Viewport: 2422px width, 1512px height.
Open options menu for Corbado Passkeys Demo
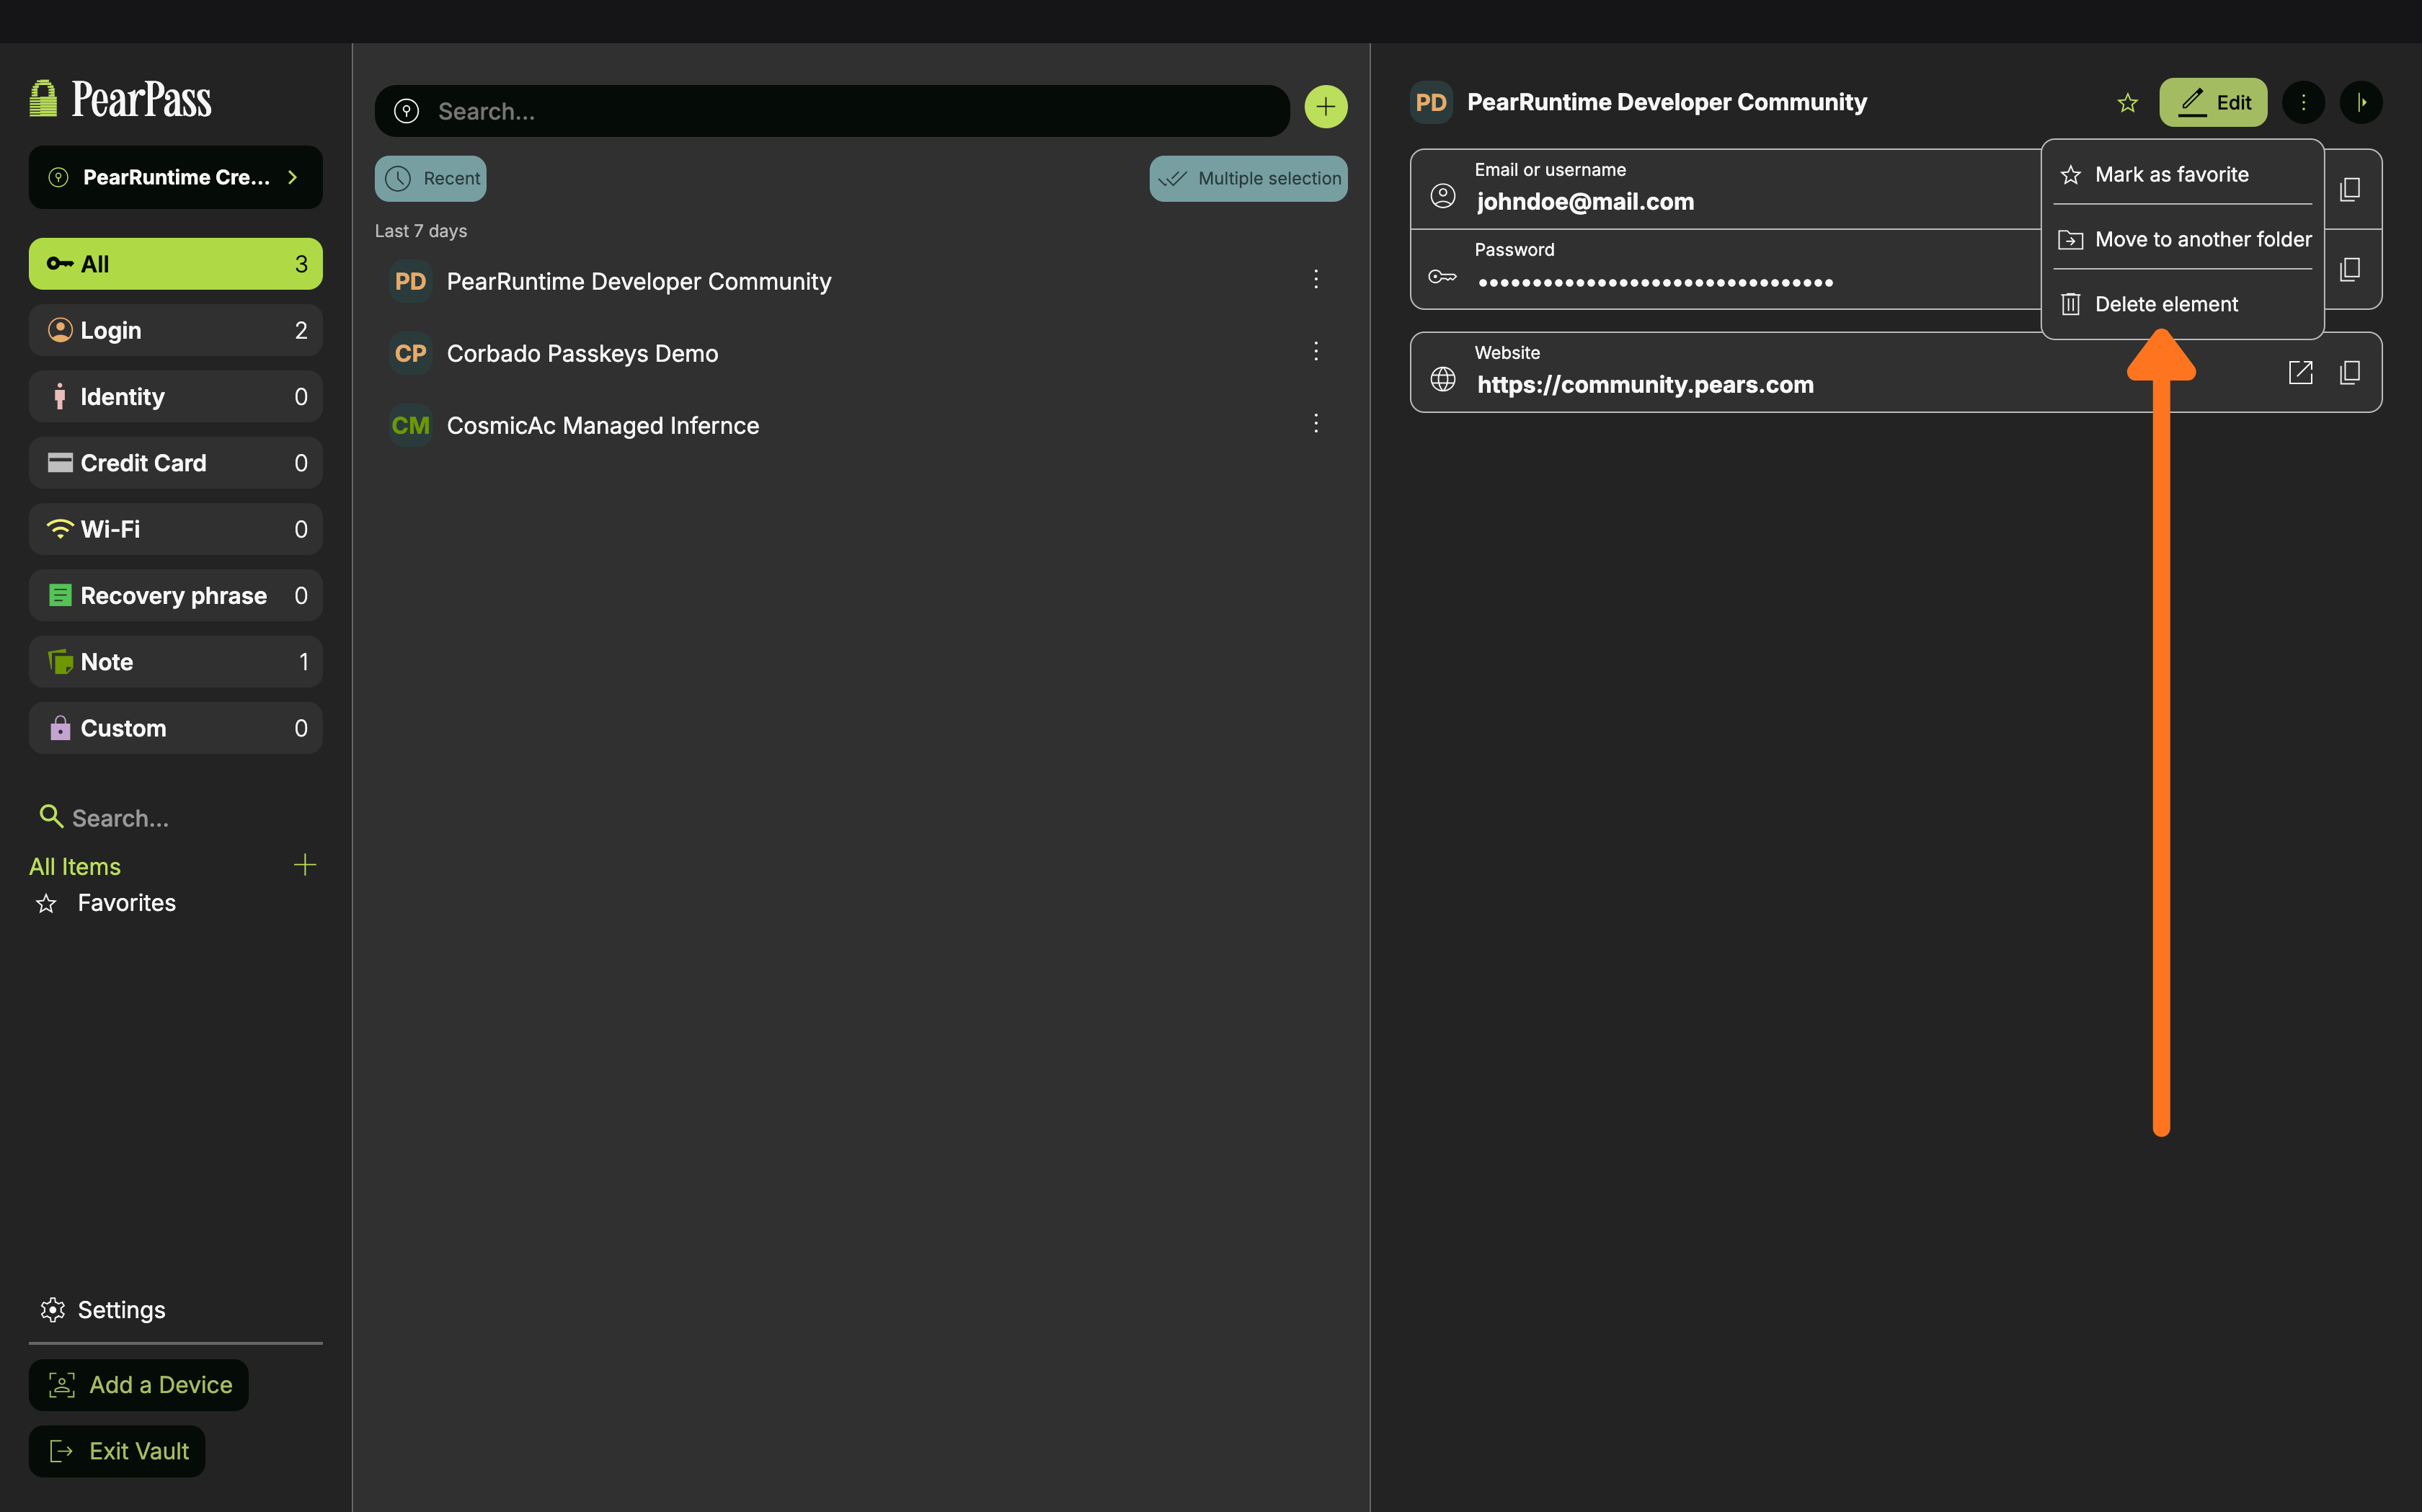(1316, 351)
